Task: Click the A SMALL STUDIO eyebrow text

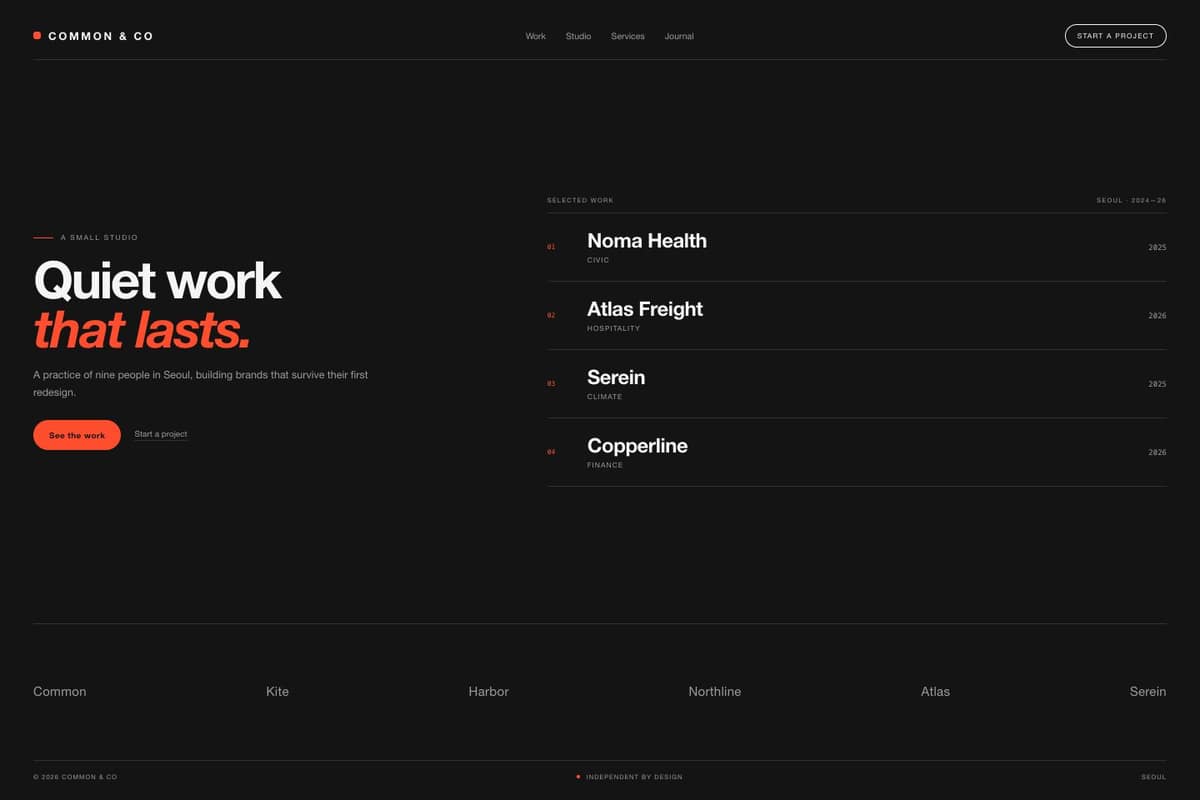Action: [99, 238]
